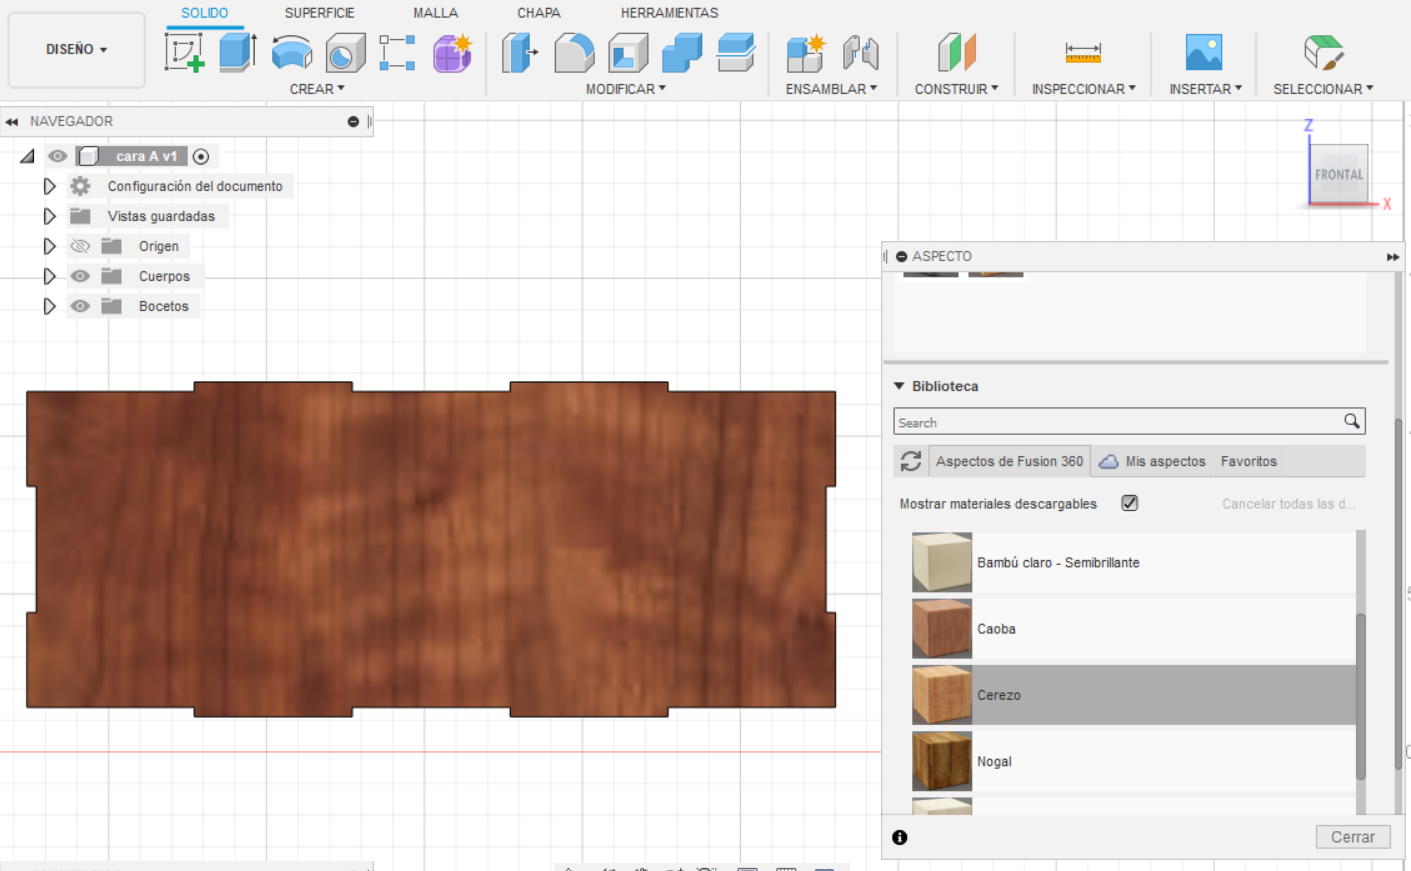Click the Extrude tool icon
Image resolution: width=1411 pixels, height=871 pixels.
(x=237, y=52)
